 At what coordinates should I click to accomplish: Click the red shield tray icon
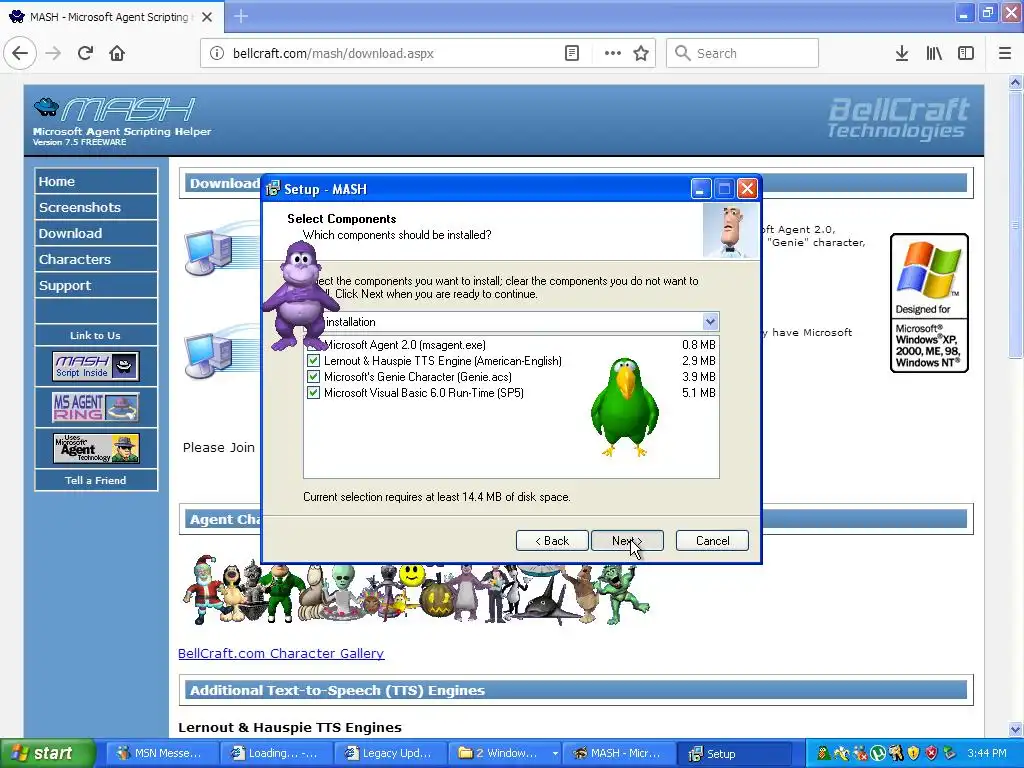[931, 753]
